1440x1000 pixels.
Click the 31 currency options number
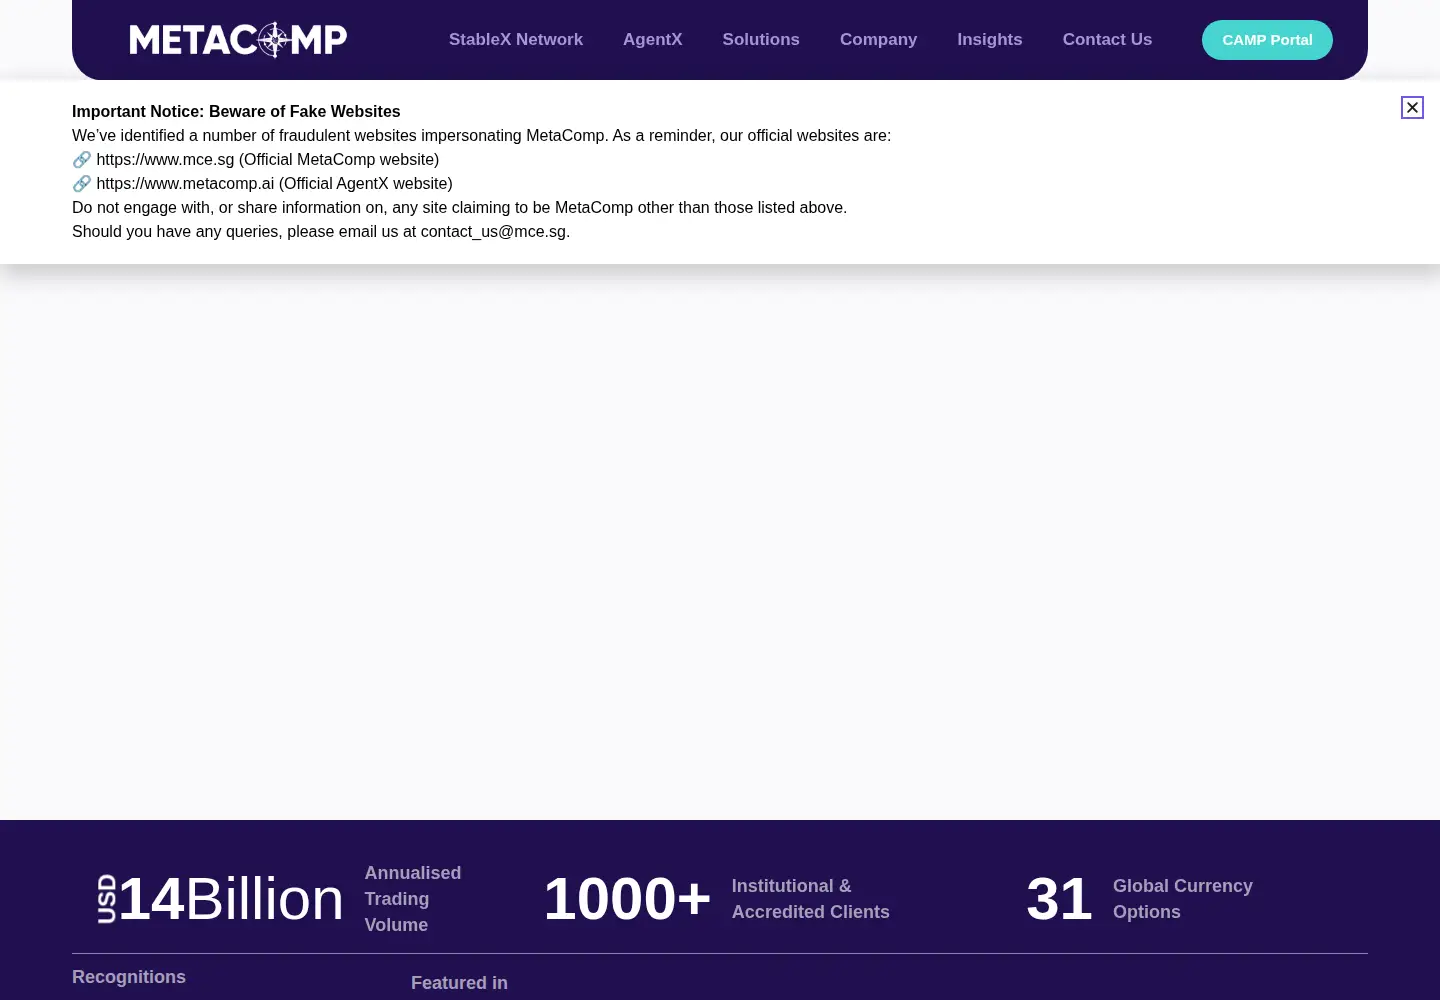[x=1059, y=899]
